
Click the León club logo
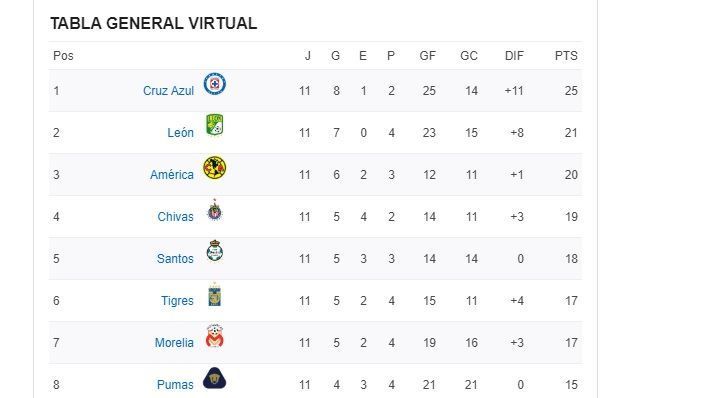214,125
